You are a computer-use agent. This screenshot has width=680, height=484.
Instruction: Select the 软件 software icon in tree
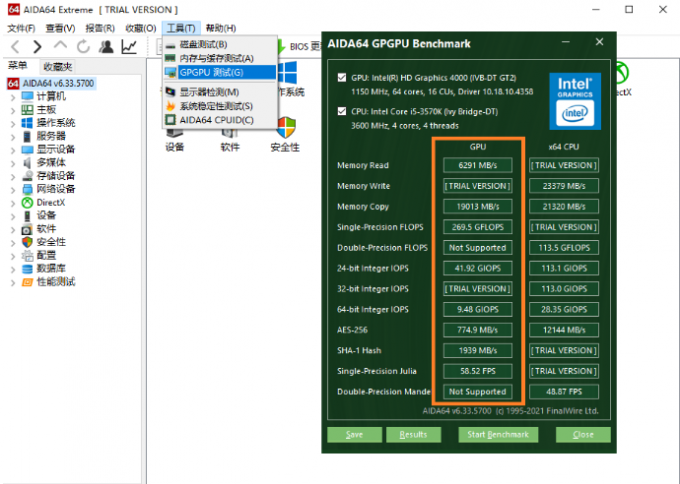coord(27,229)
